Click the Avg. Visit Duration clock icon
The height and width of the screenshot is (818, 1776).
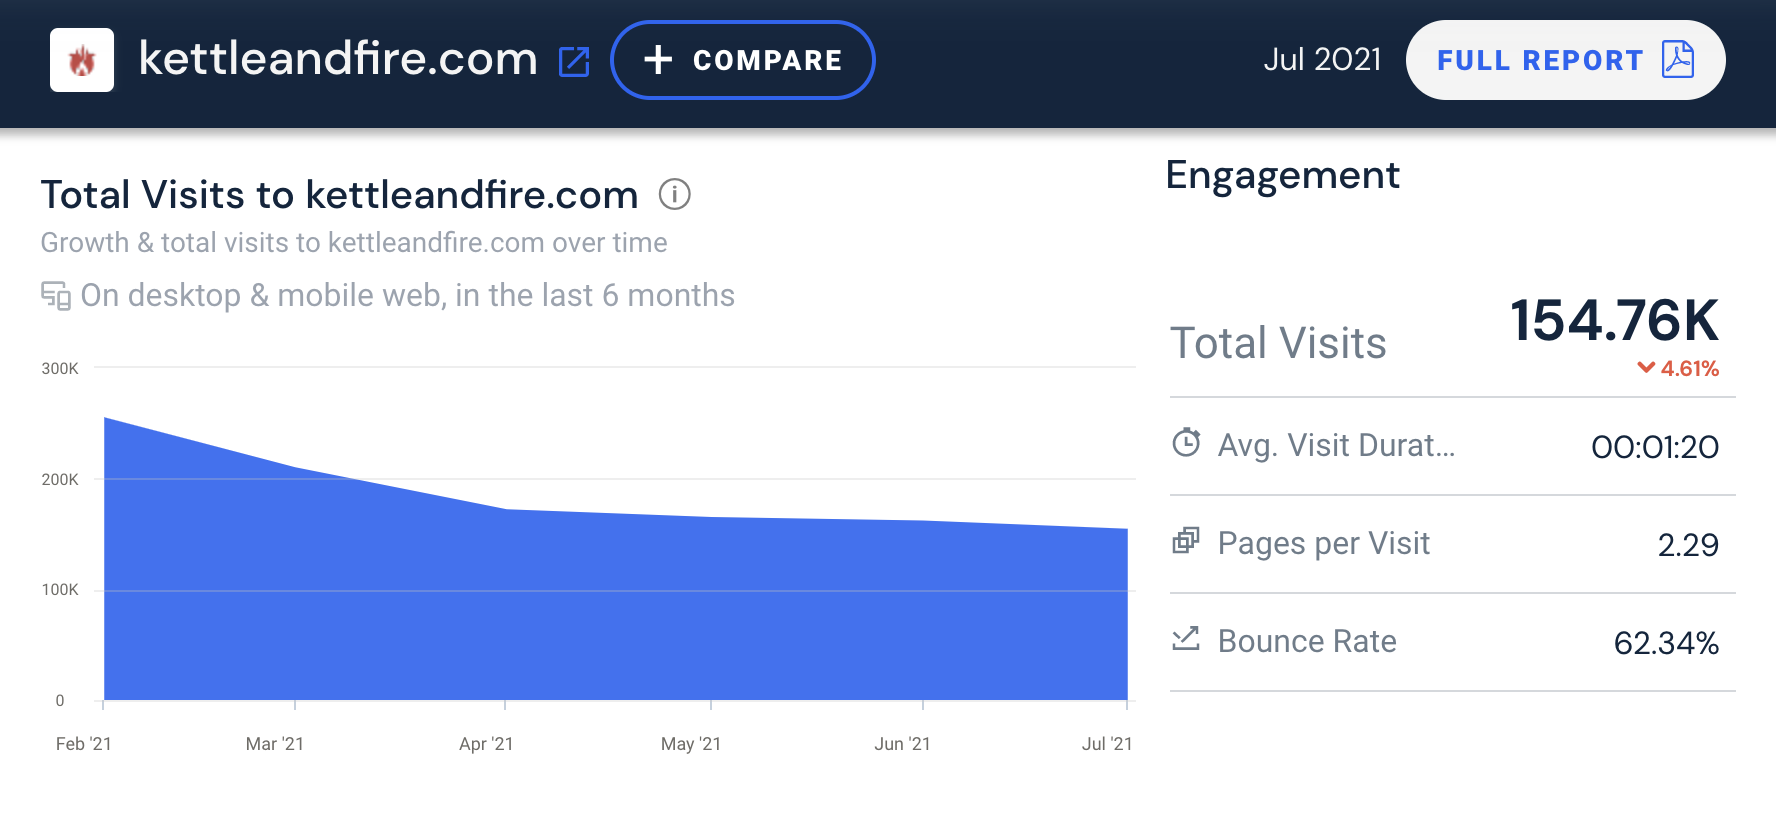pyautogui.click(x=1186, y=442)
